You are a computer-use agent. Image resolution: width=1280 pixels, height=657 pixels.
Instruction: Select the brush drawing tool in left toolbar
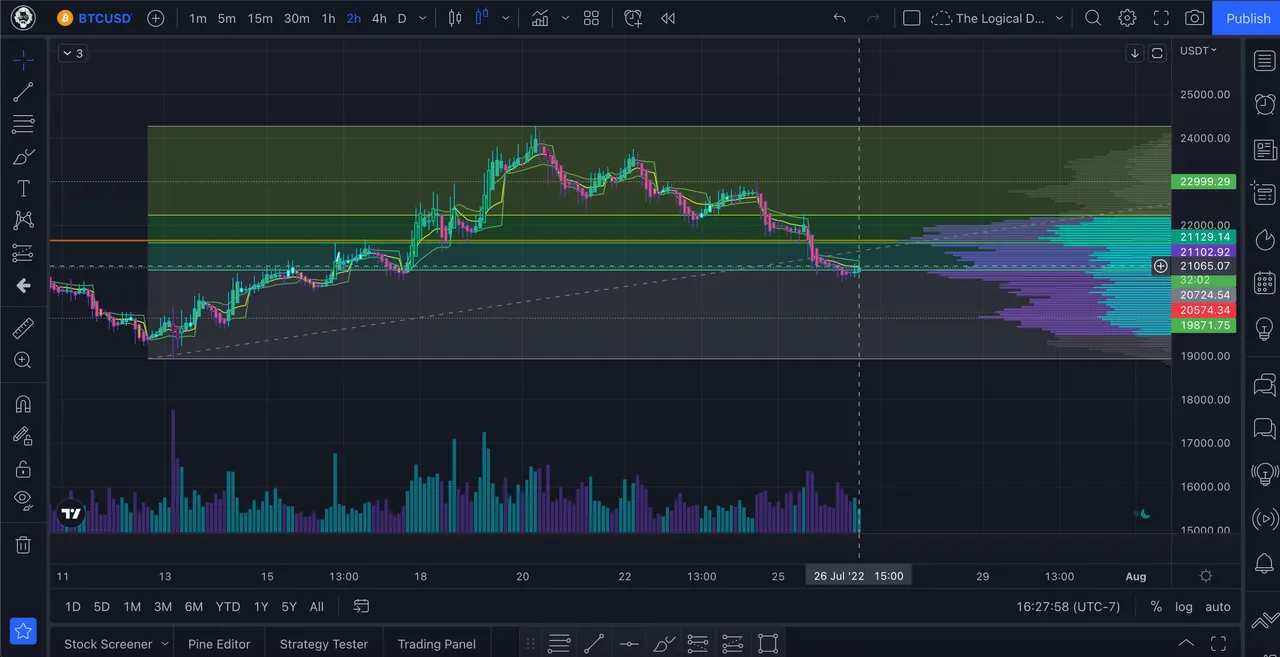click(23, 157)
